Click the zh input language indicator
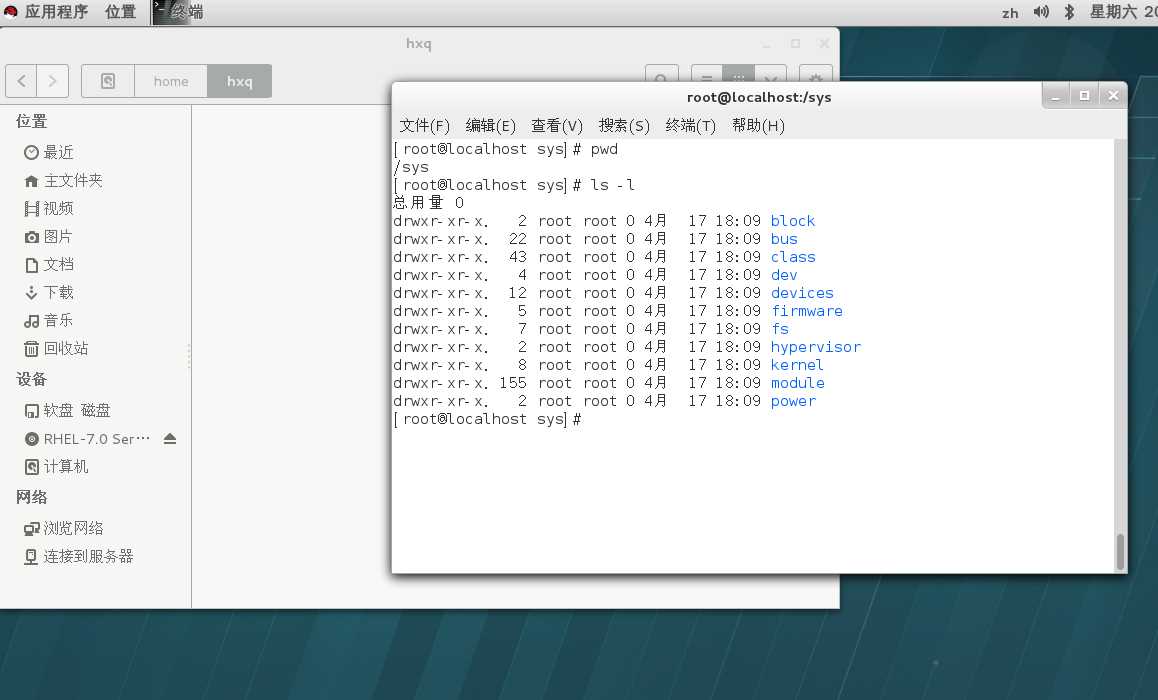Image resolution: width=1158 pixels, height=700 pixels. [1010, 13]
